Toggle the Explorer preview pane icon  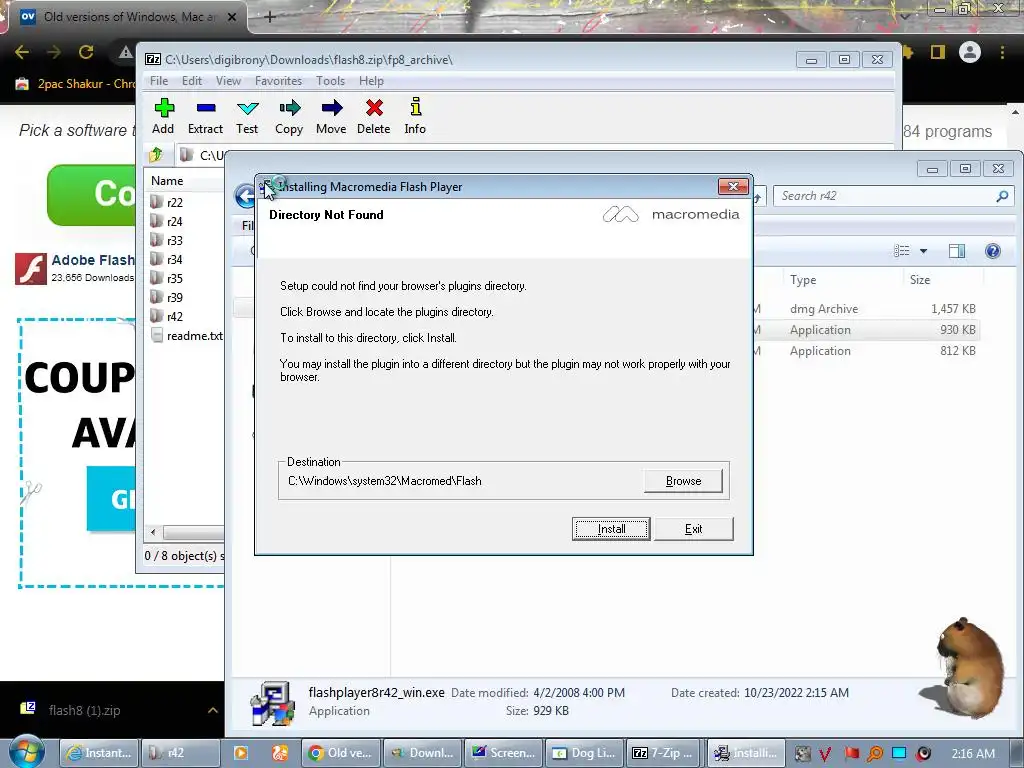click(957, 251)
